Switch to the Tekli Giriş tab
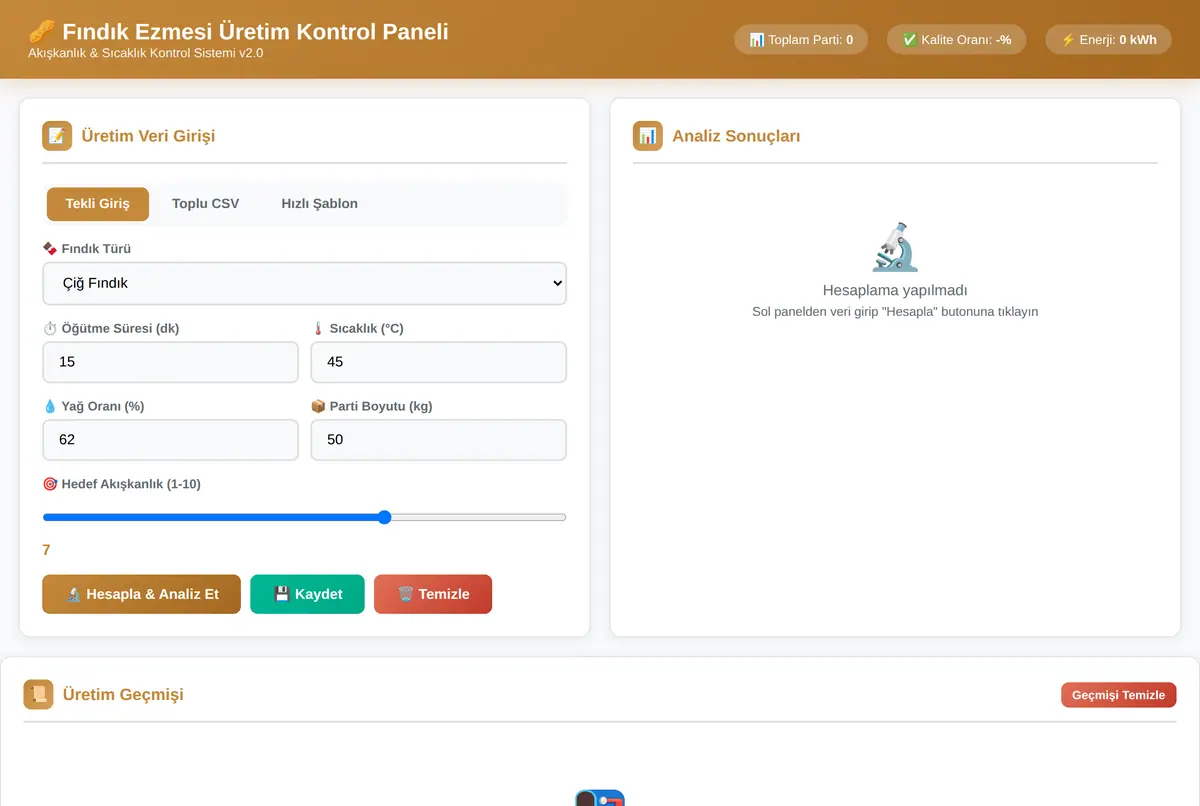The width and height of the screenshot is (1200, 806). click(98, 204)
